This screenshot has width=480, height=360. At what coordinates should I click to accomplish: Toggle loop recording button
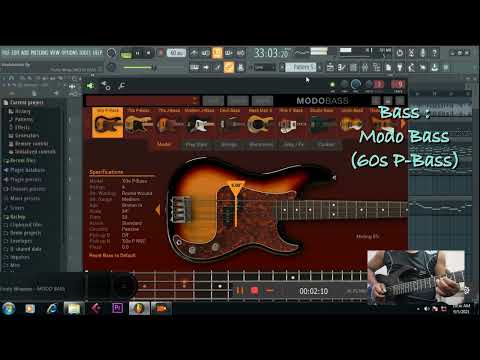[240, 53]
